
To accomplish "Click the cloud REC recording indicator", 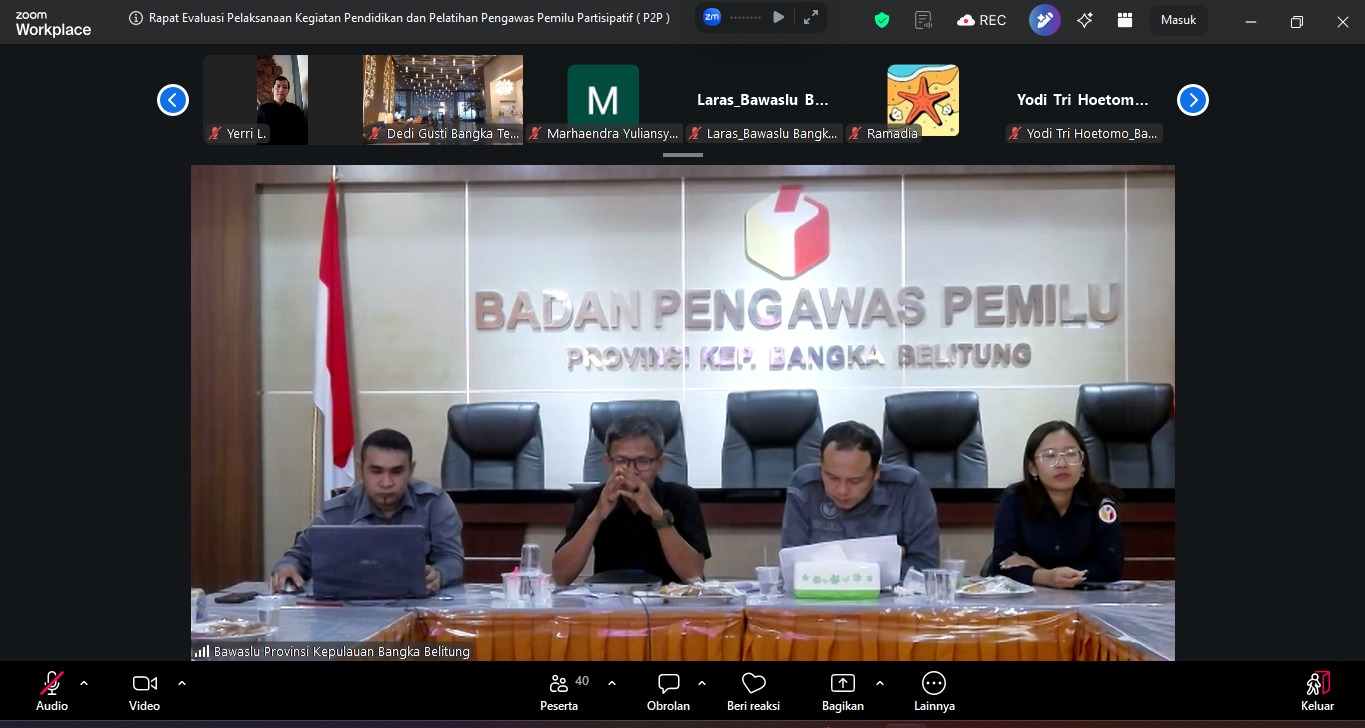I will point(982,20).
